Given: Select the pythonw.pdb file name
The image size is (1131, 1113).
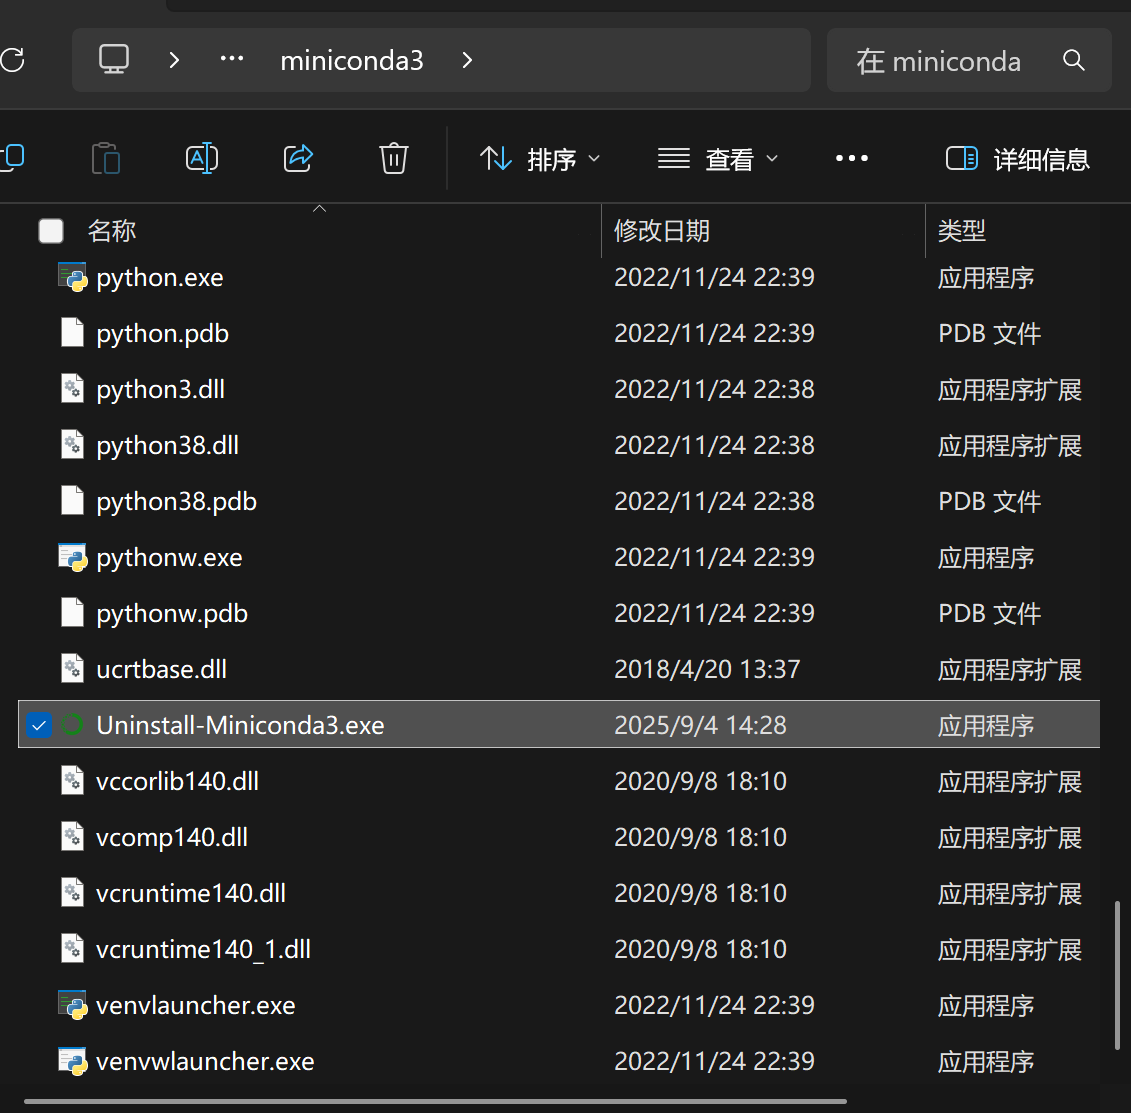Looking at the screenshot, I should (172, 614).
